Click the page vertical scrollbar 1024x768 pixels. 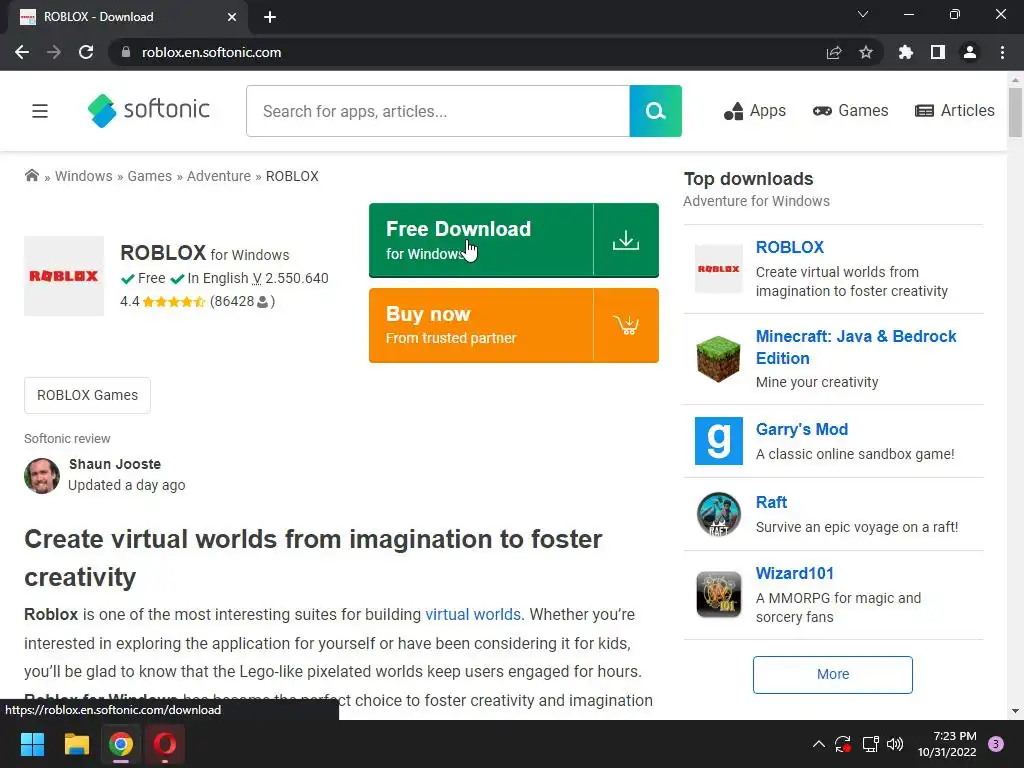(1015, 112)
